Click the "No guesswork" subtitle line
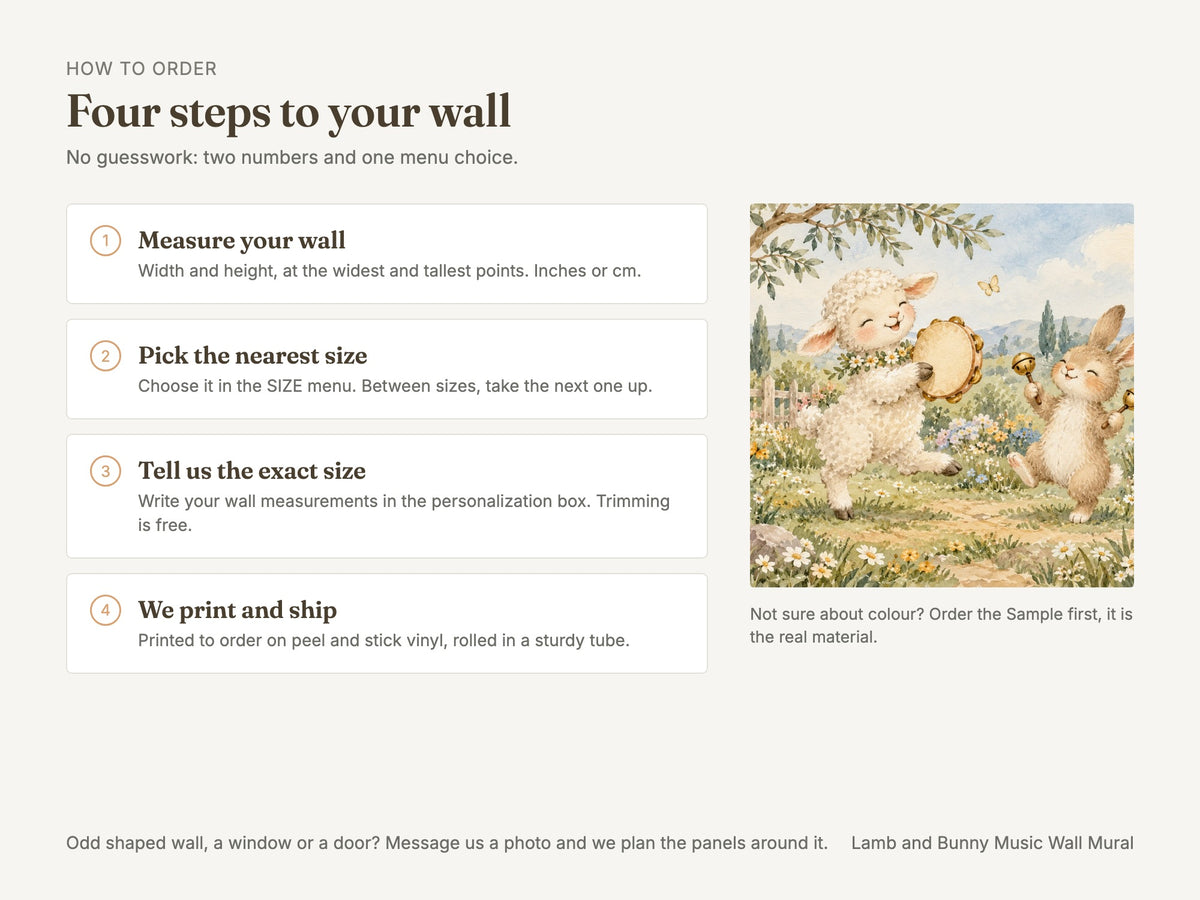1200x900 pixels. pyautogui.click(x=292, y=158)
